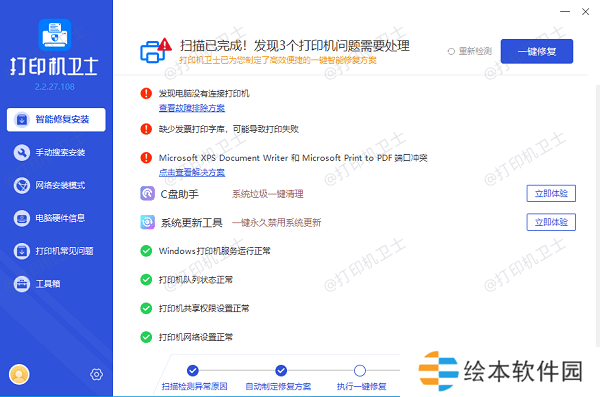Click the 智能修复安装 icon

22,119
